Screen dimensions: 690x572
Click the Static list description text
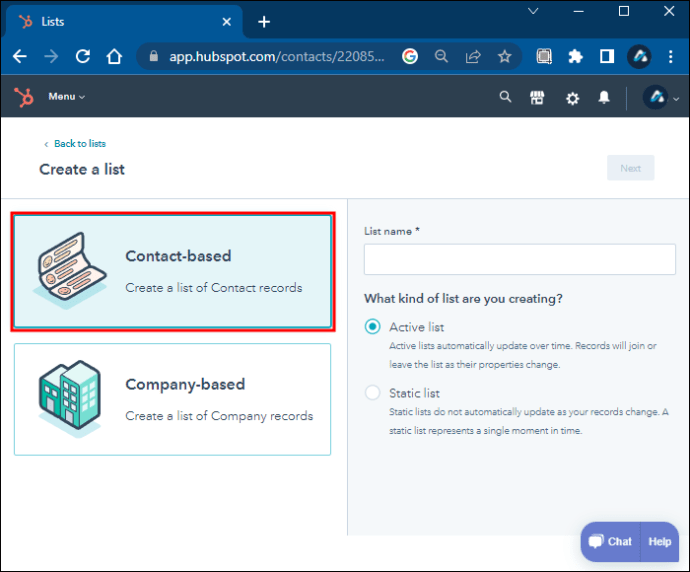click(529, 421)
